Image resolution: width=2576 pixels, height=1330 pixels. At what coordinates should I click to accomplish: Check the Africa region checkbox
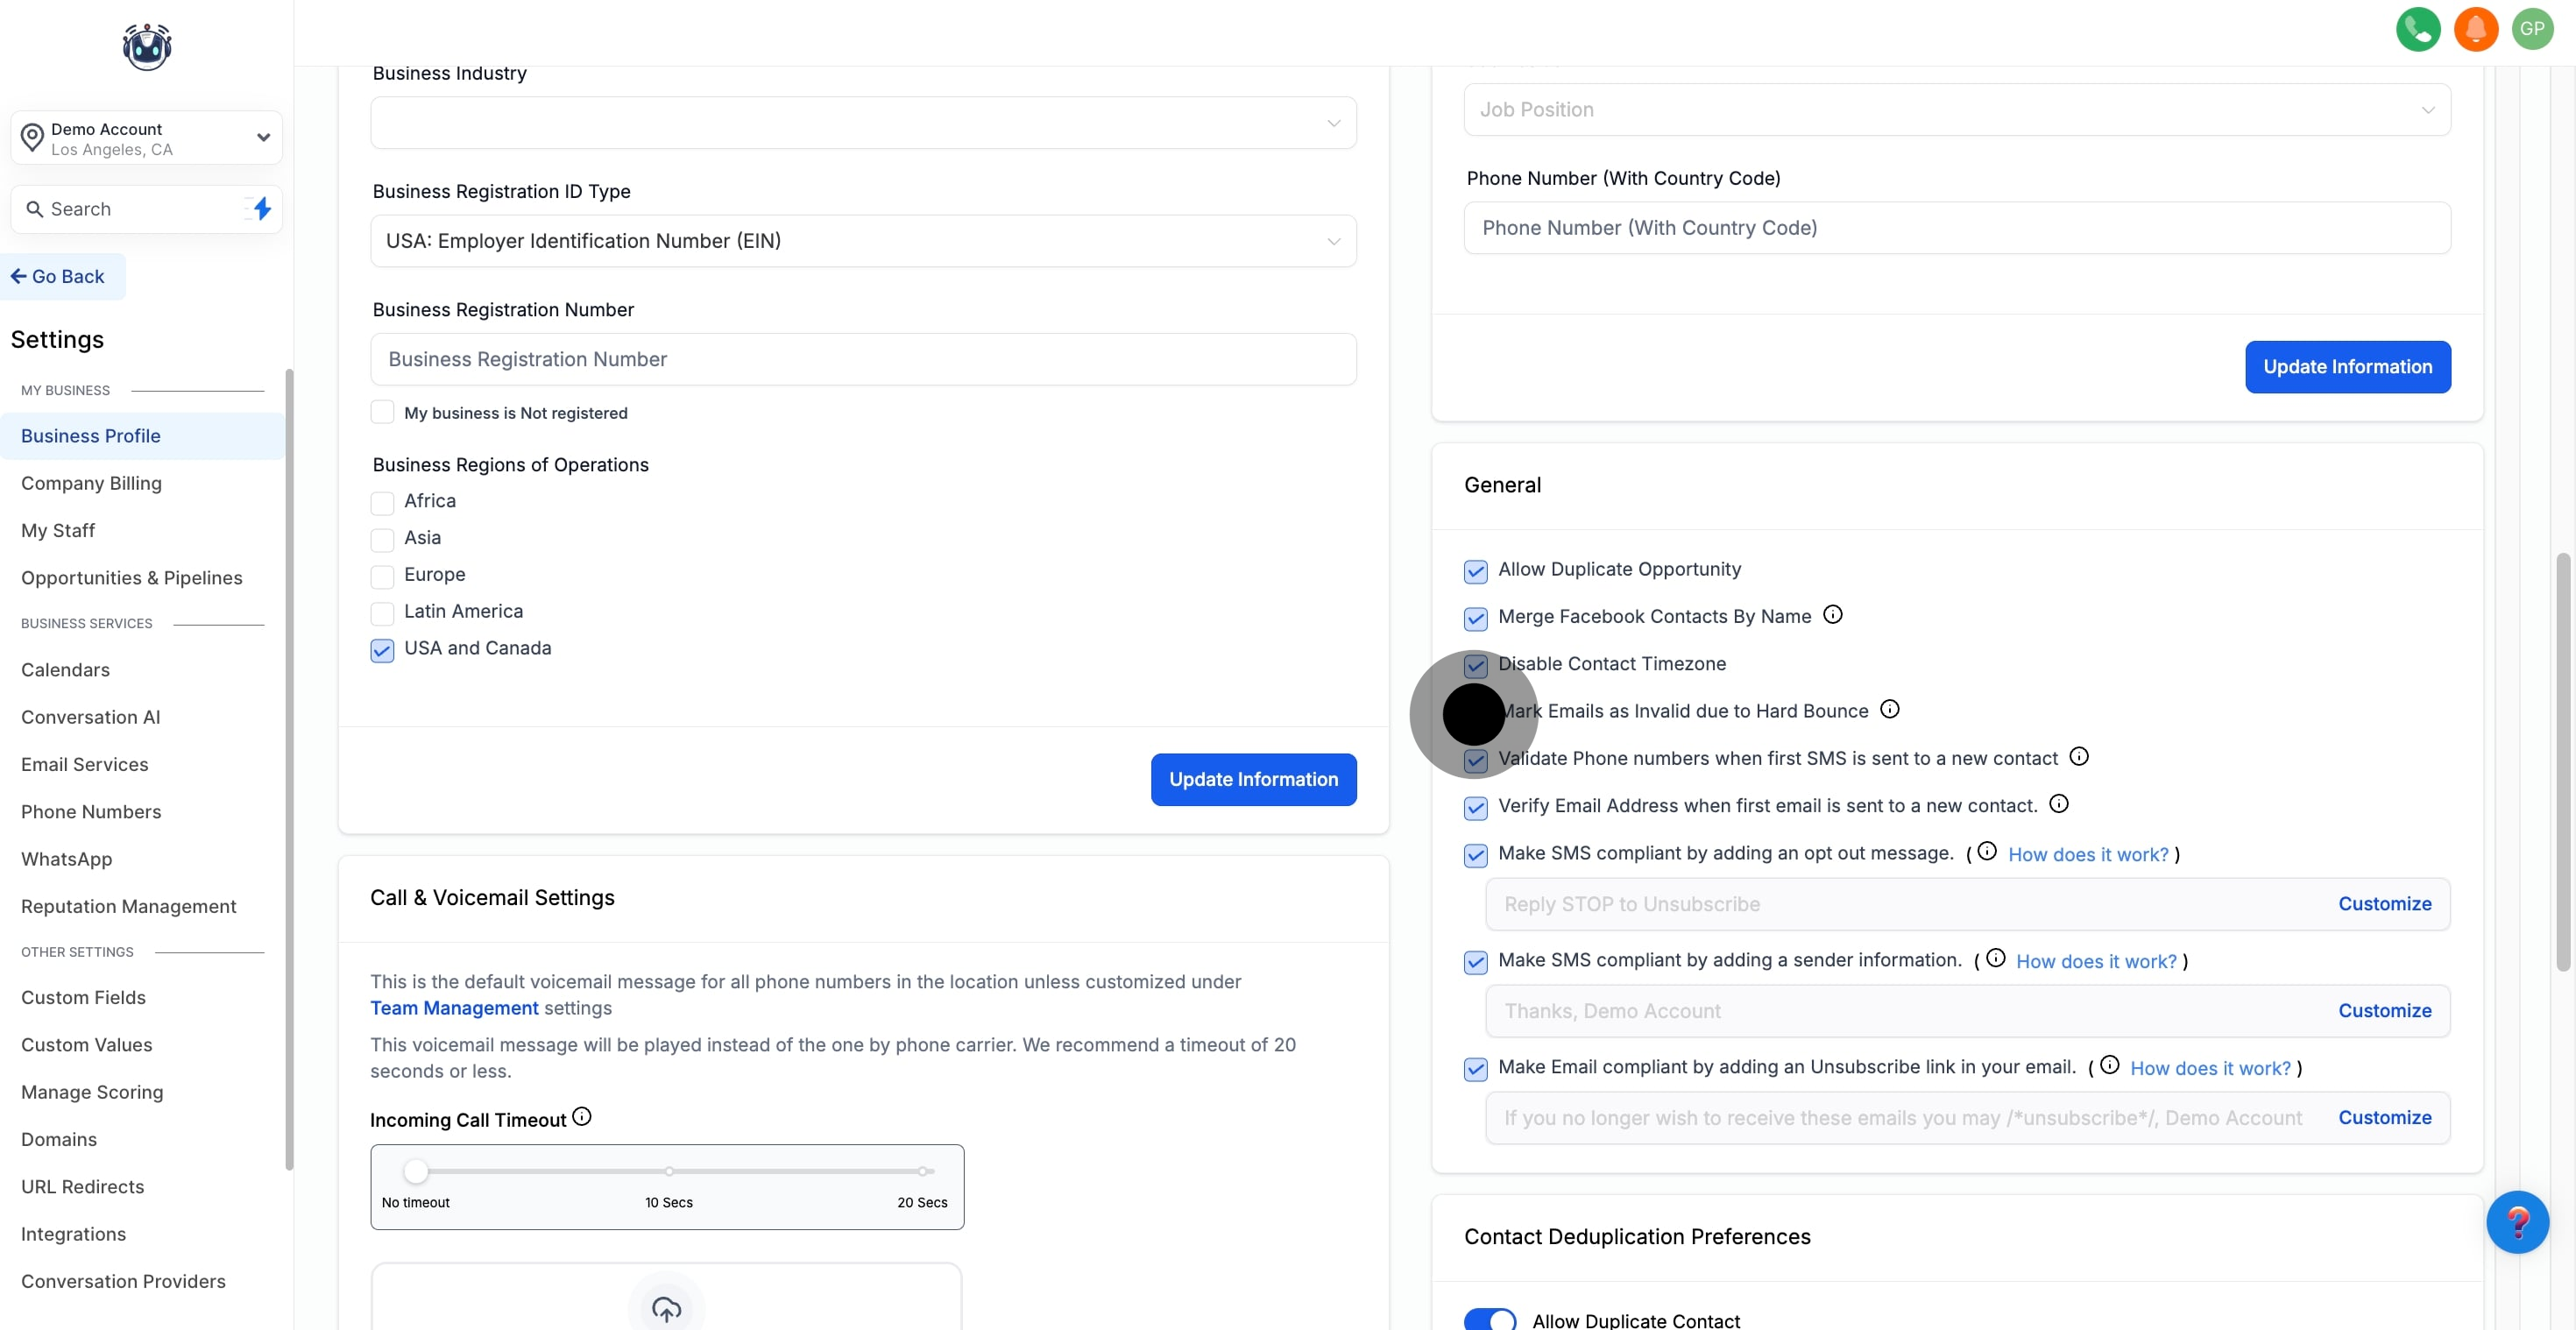(x=382, y=502)
